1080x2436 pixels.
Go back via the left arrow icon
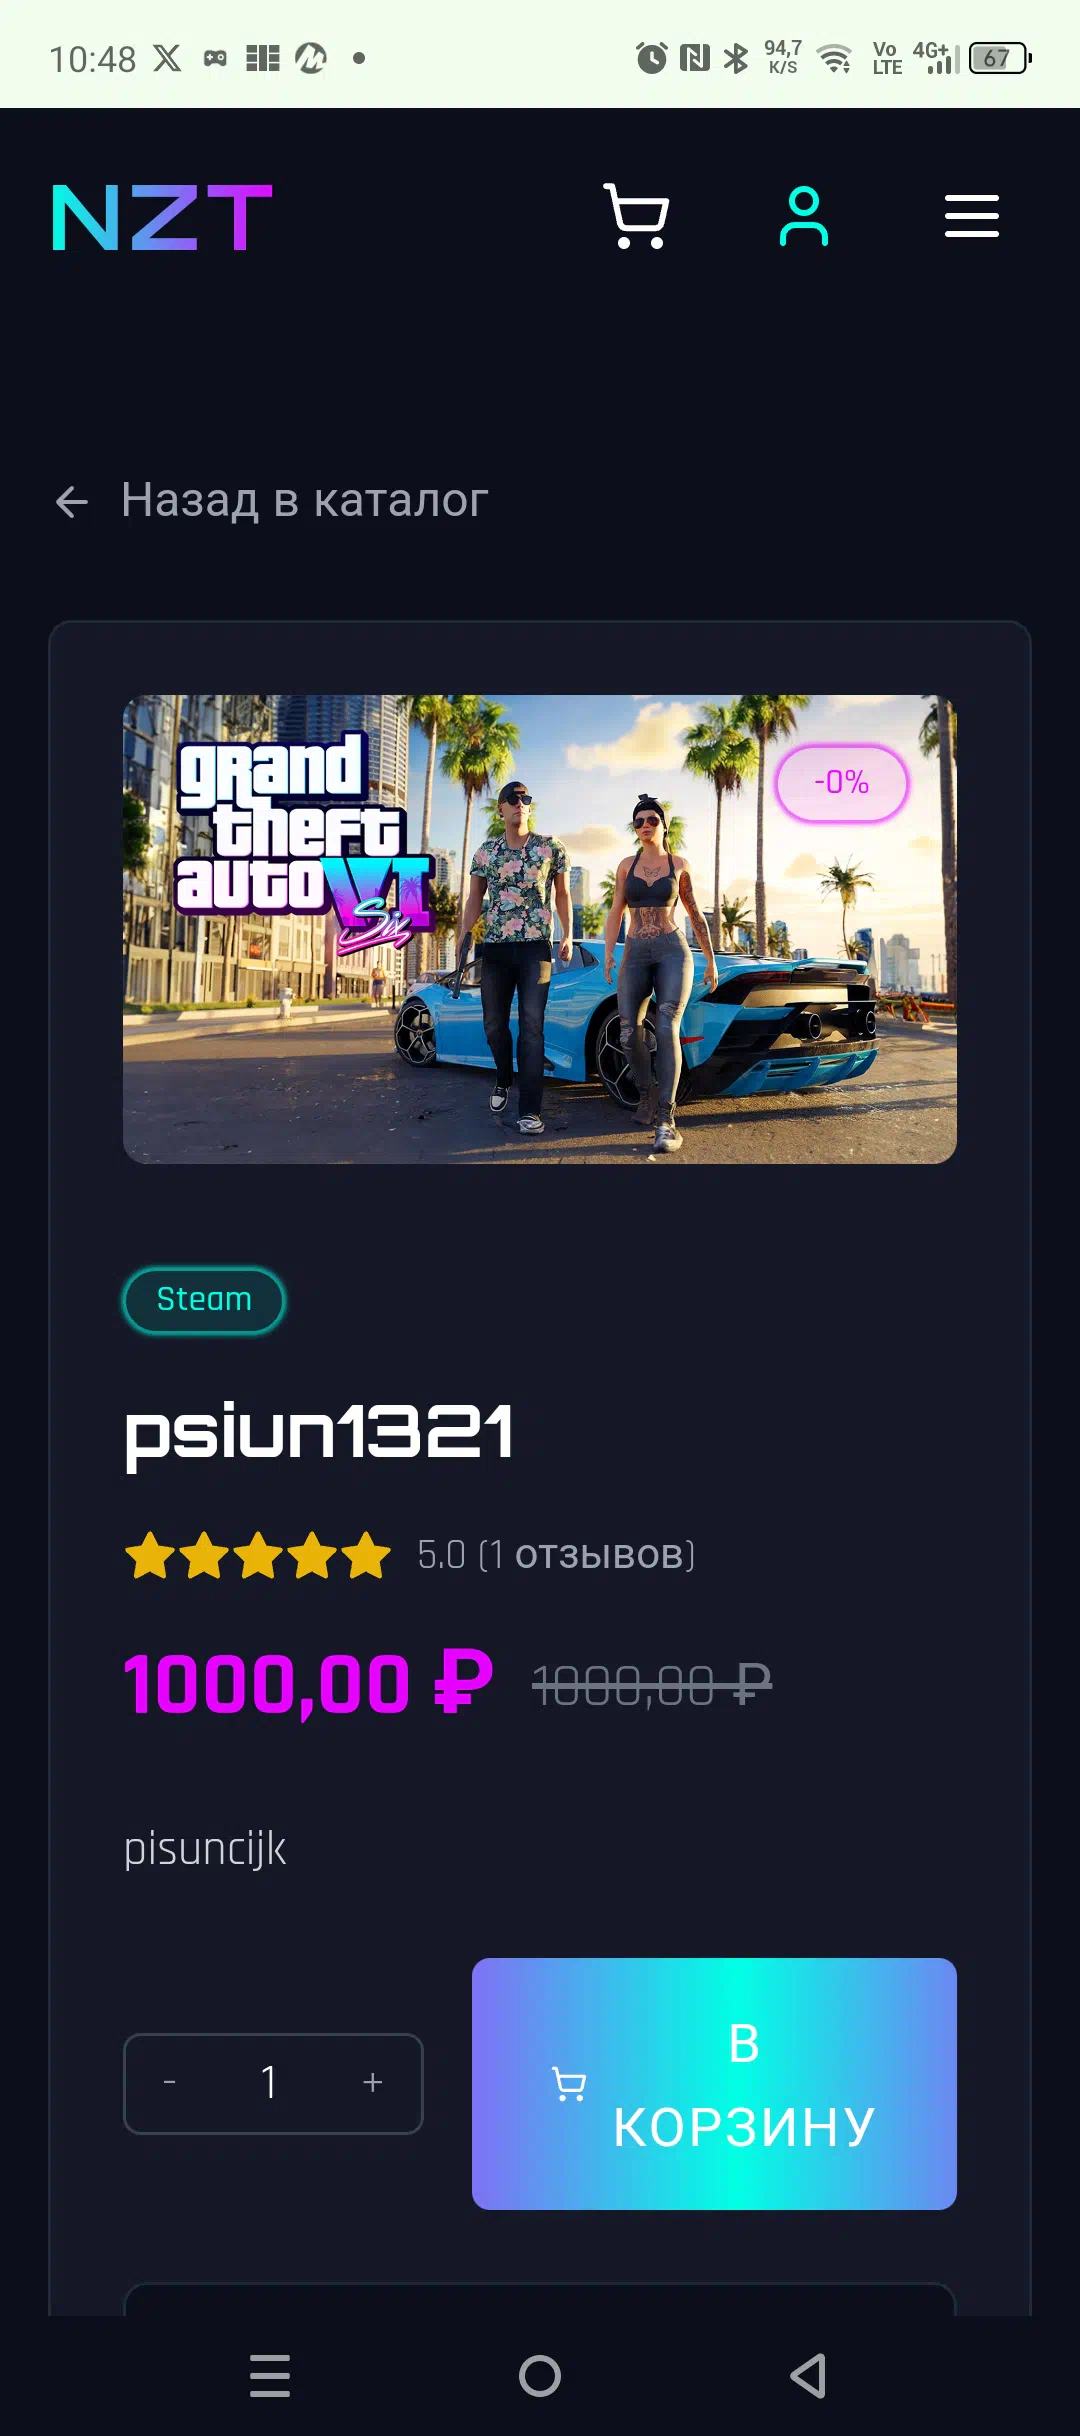tap(72, 502)
